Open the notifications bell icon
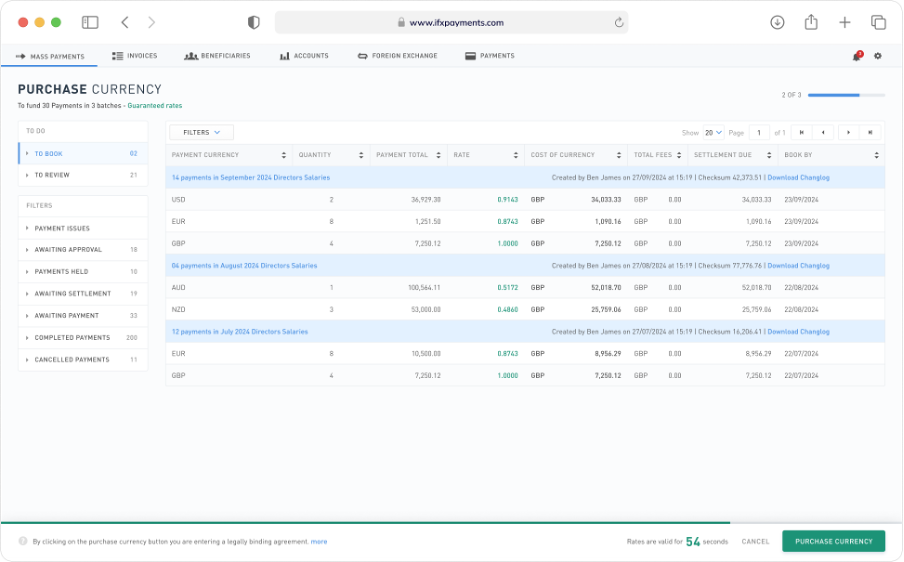Viewport: 904px width, 562px height. 857,56
